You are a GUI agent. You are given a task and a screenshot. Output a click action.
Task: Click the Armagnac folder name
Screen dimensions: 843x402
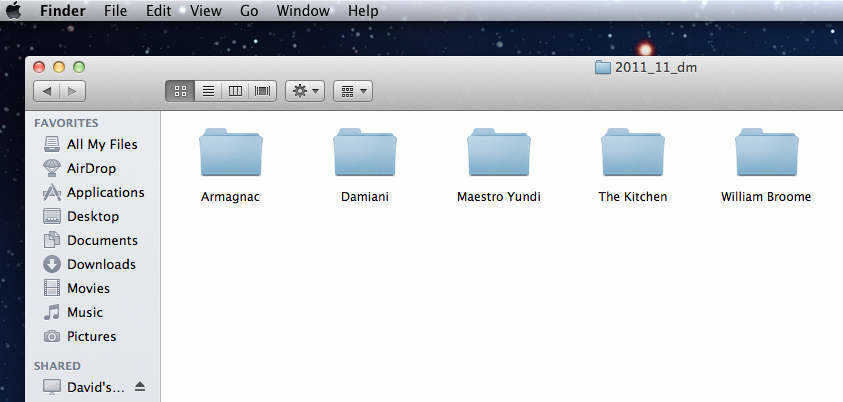(x=231, y=197)
